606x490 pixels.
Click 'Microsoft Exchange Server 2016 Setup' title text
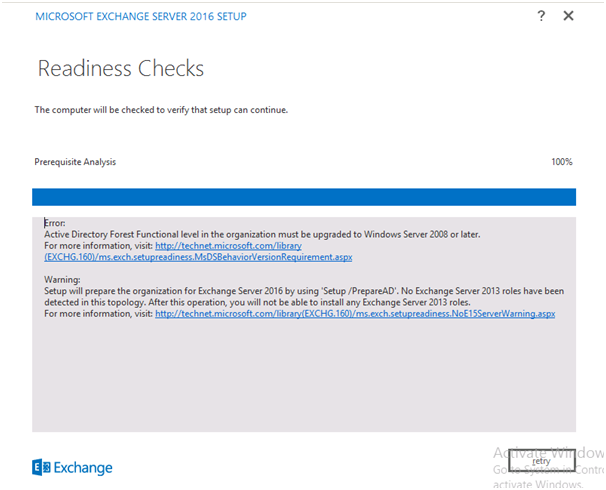pyautogui.click(x=141, y=16)
